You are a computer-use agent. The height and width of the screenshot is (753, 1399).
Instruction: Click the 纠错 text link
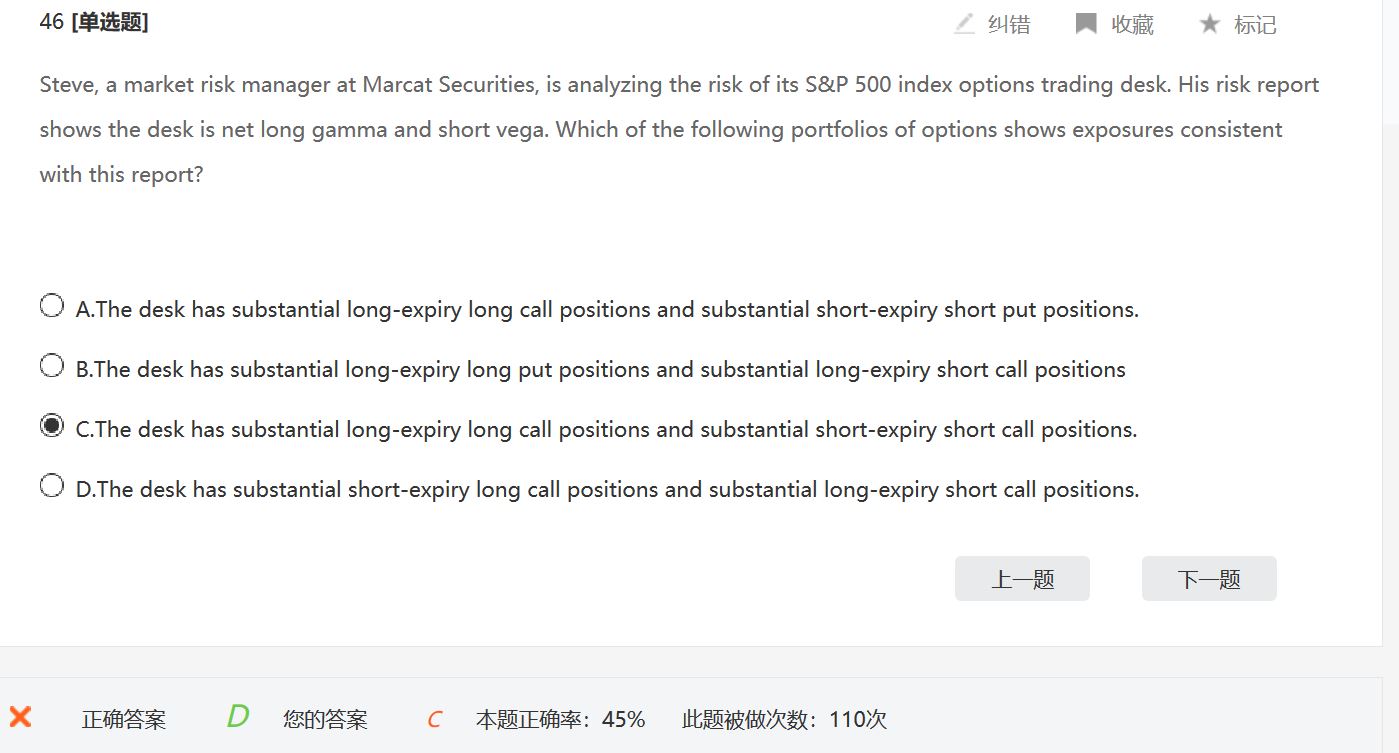click(1008, 25)
